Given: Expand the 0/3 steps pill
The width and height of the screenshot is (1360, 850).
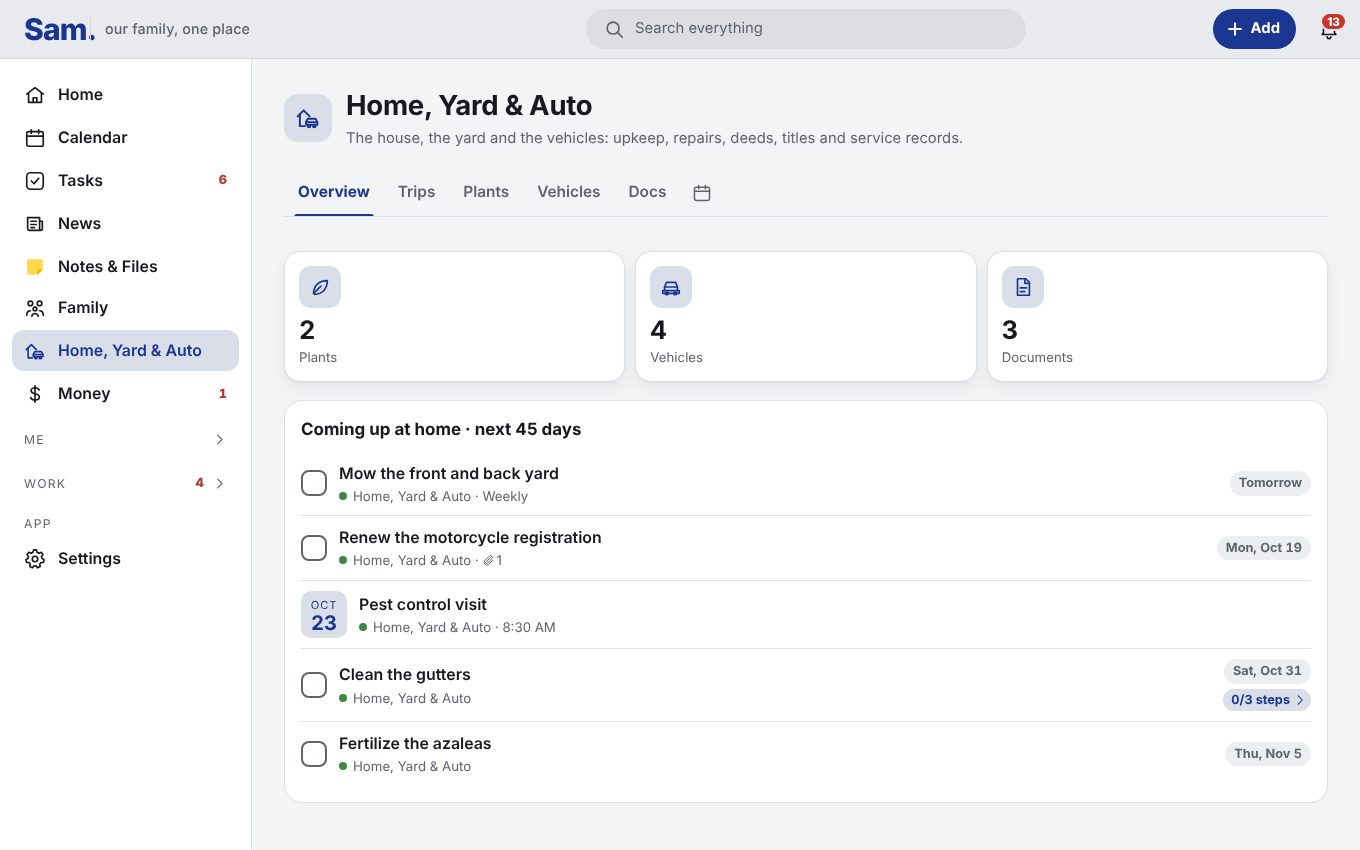Looking at the screenshot, I should (1267, 700).
